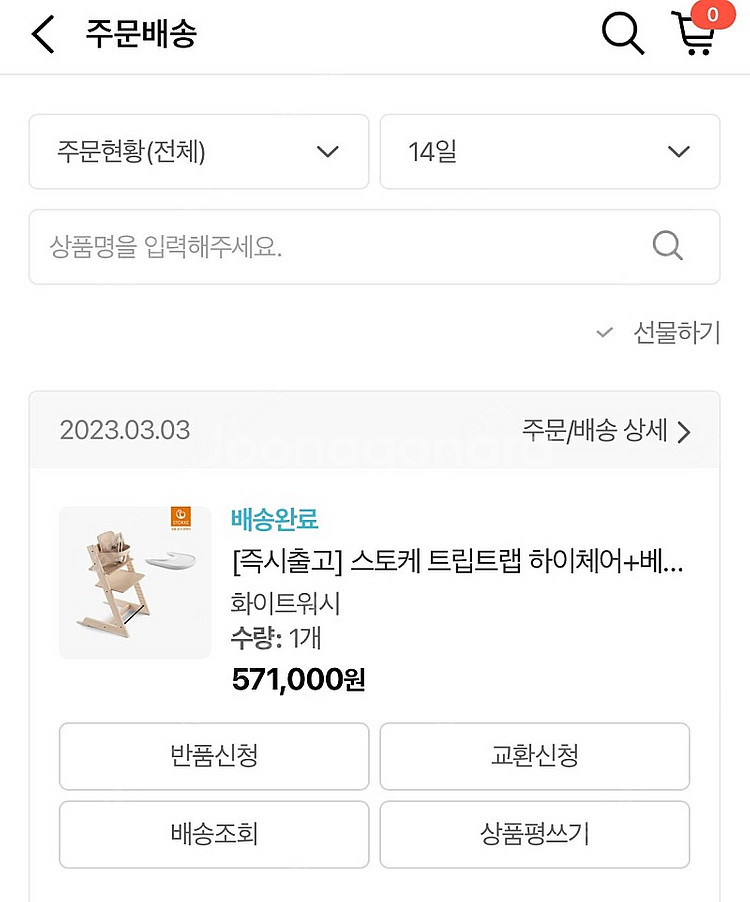Screen dimensions: 750x902
Task: Track shipping with 배송조회
Action: click(213, 835)
